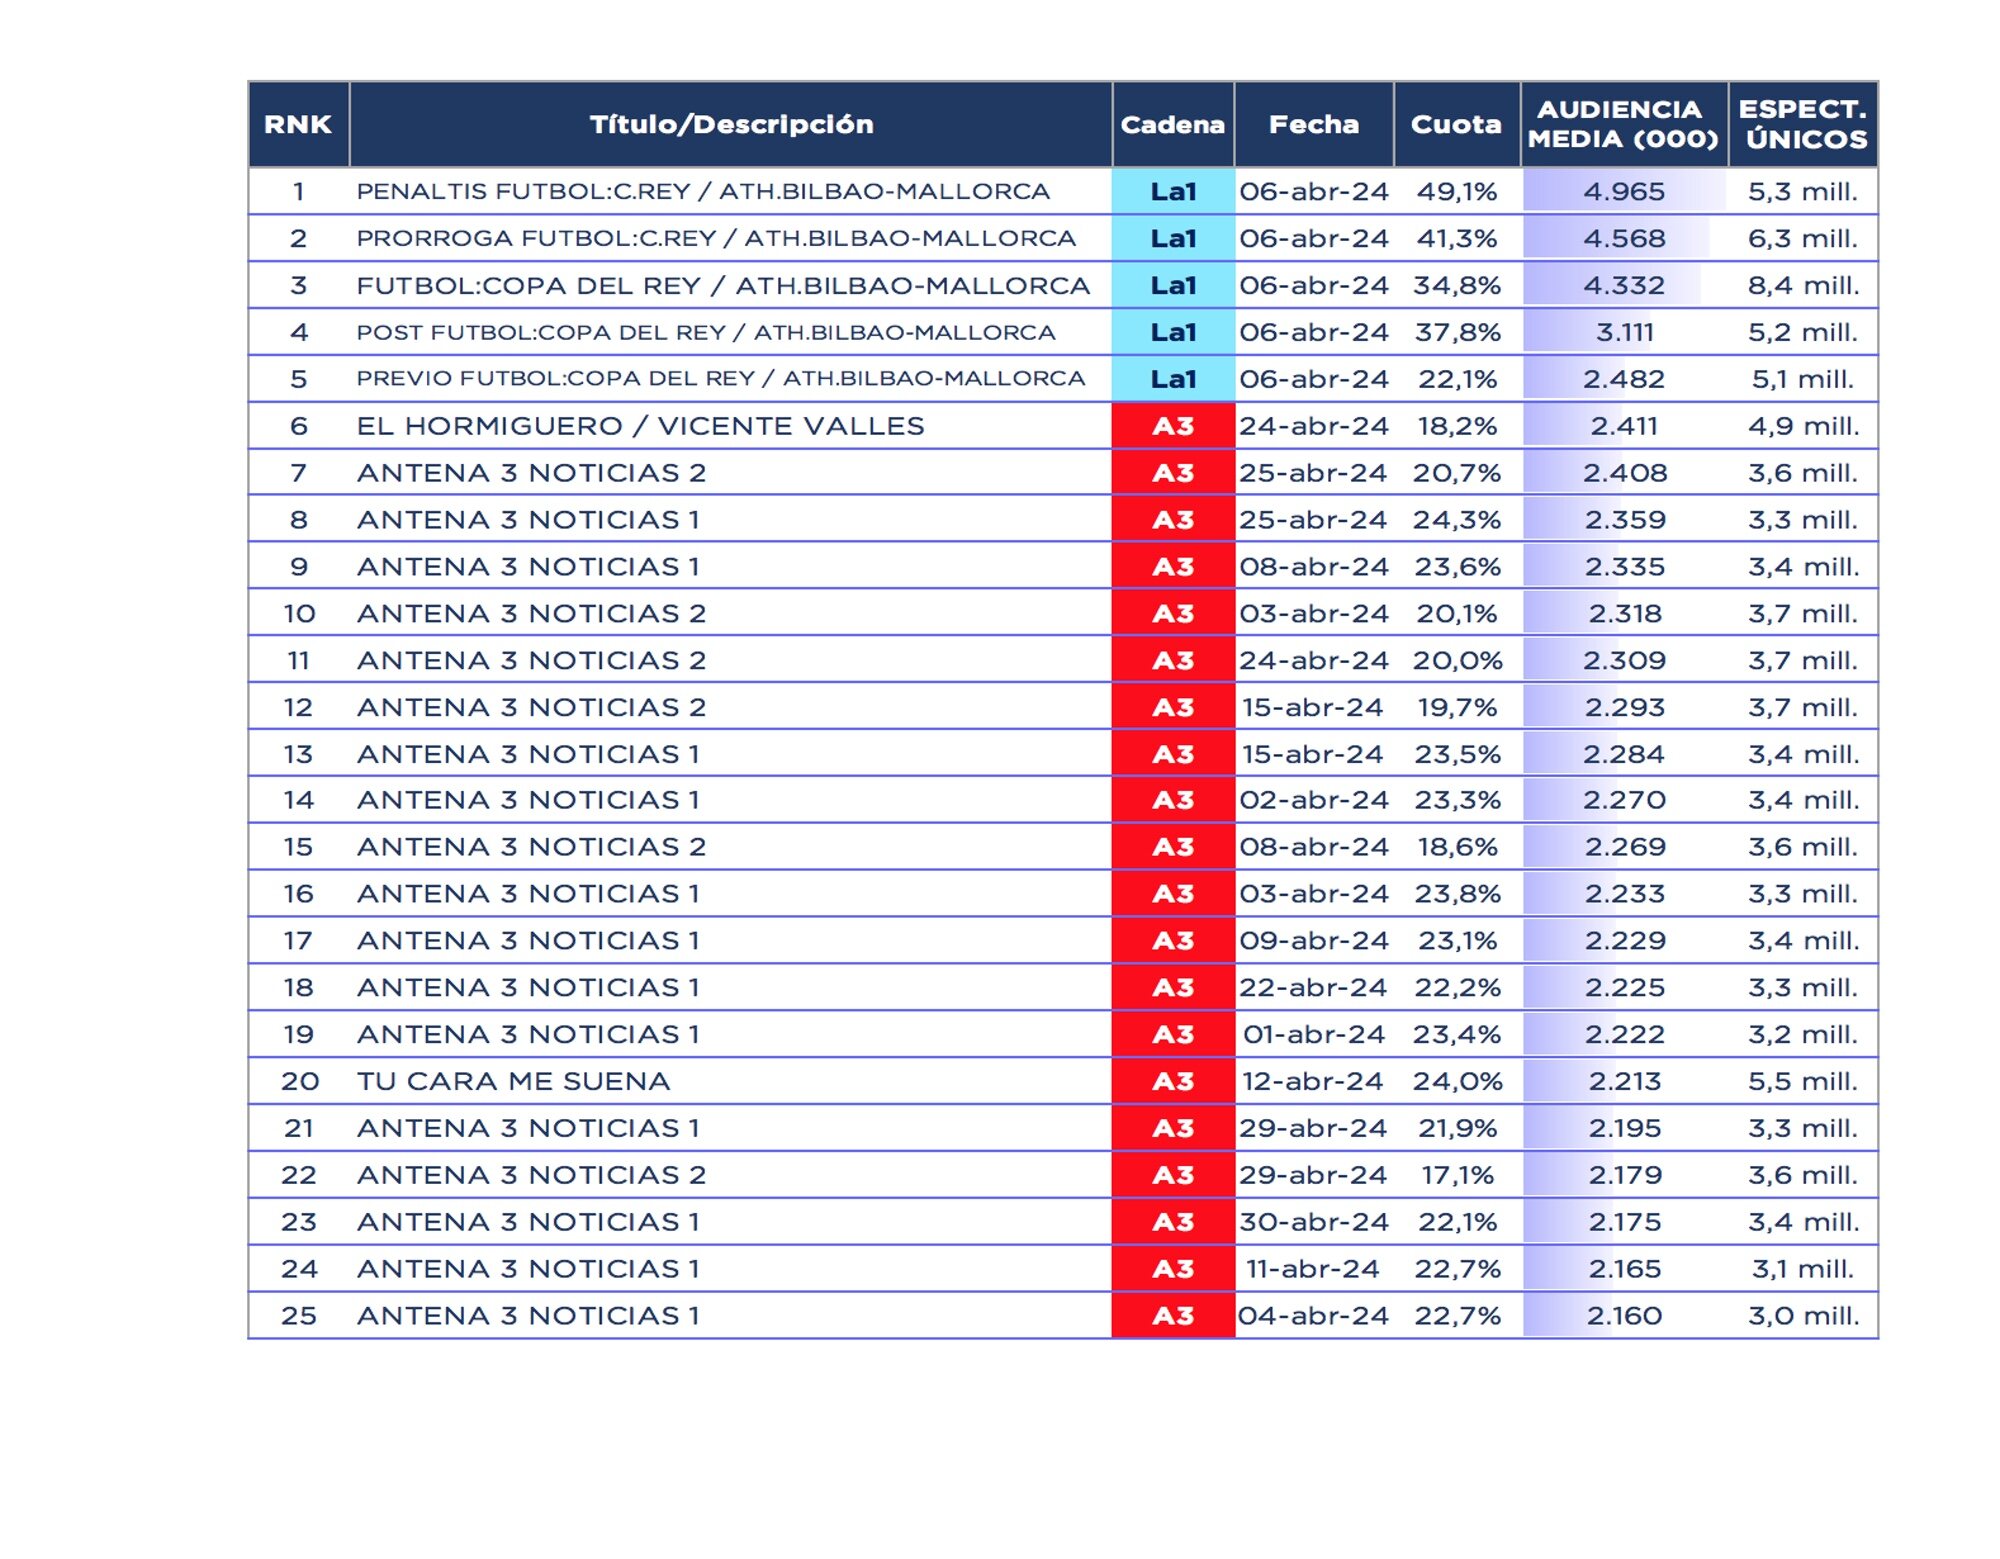
Task: Click the La1 badge for PREVIO FUTBOL row
Action: coord(1173,379)
